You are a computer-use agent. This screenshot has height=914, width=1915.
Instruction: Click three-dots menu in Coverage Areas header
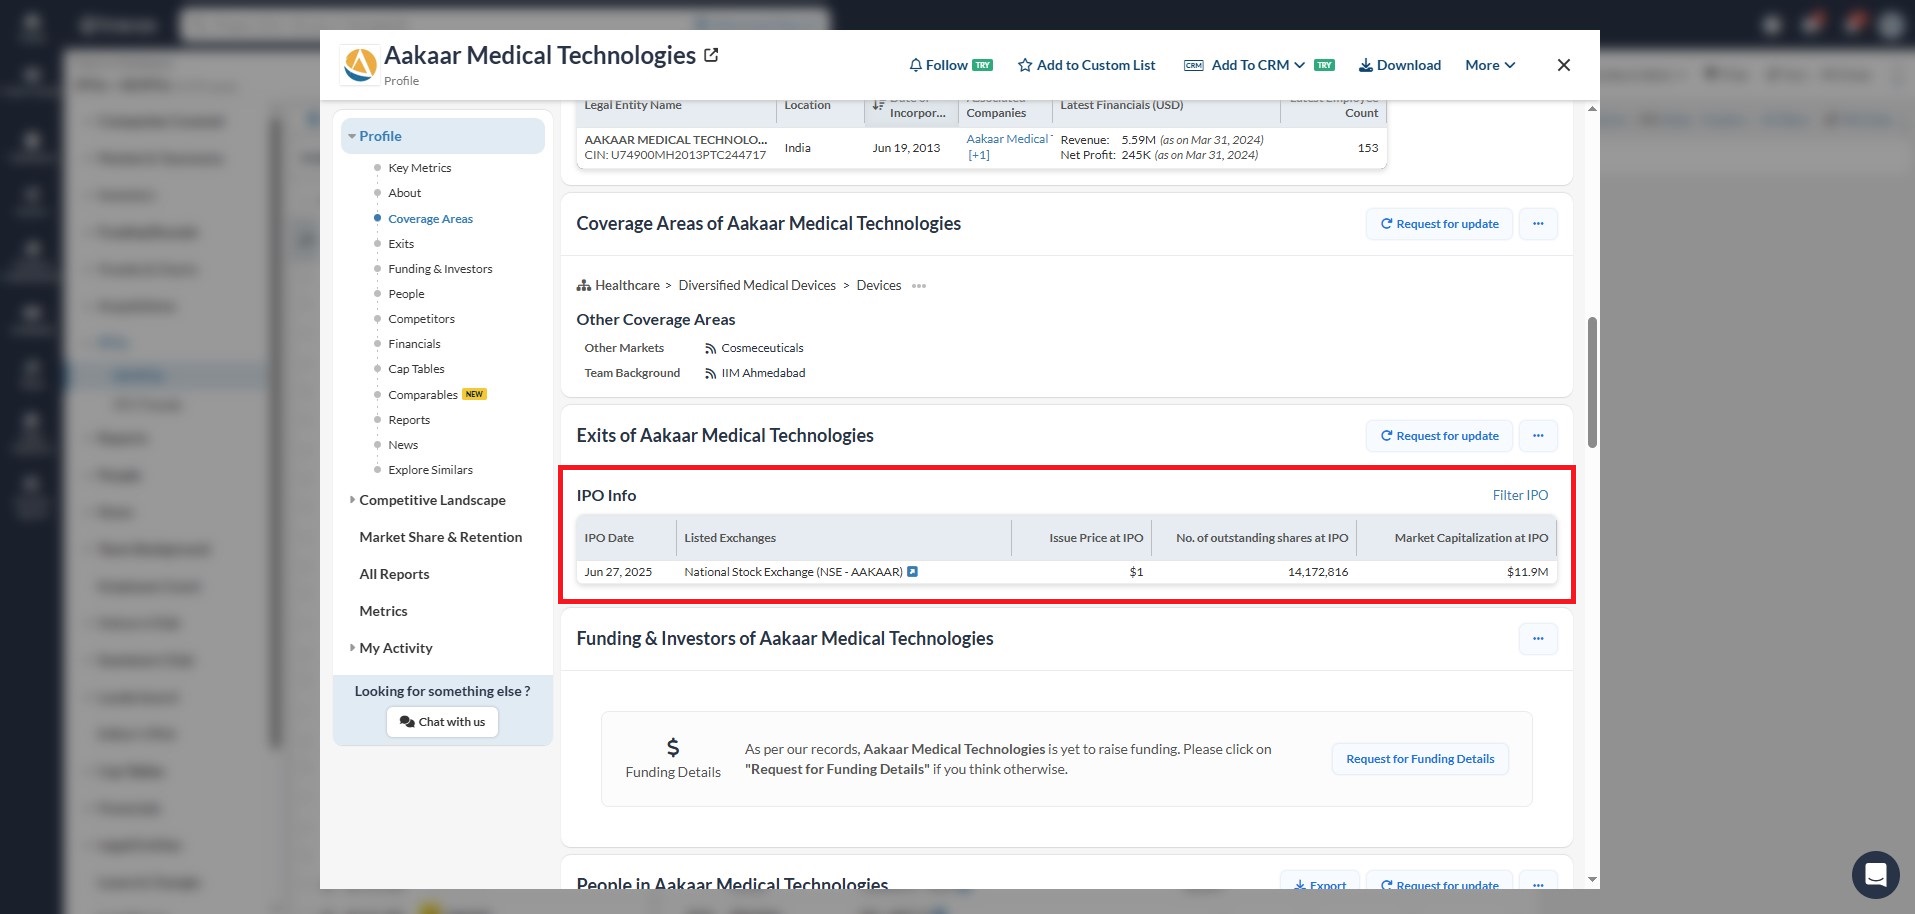pyautogui.click(x=1538, y=224)
